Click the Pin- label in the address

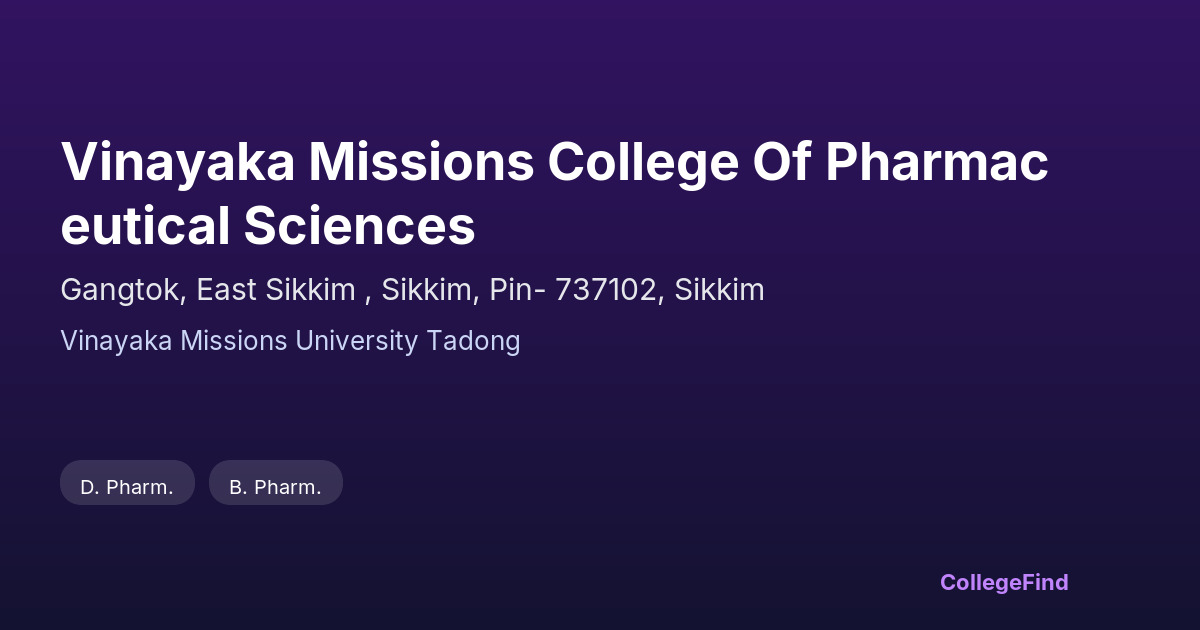(x=517, y=290)
